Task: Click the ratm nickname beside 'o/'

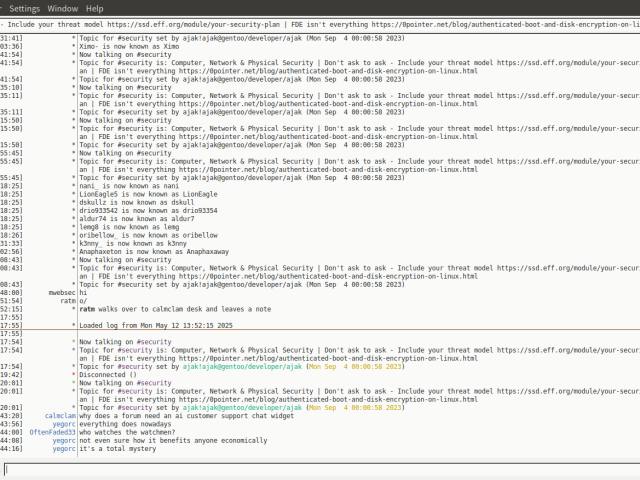Action: pyautogui.click(x=68, y=300)
